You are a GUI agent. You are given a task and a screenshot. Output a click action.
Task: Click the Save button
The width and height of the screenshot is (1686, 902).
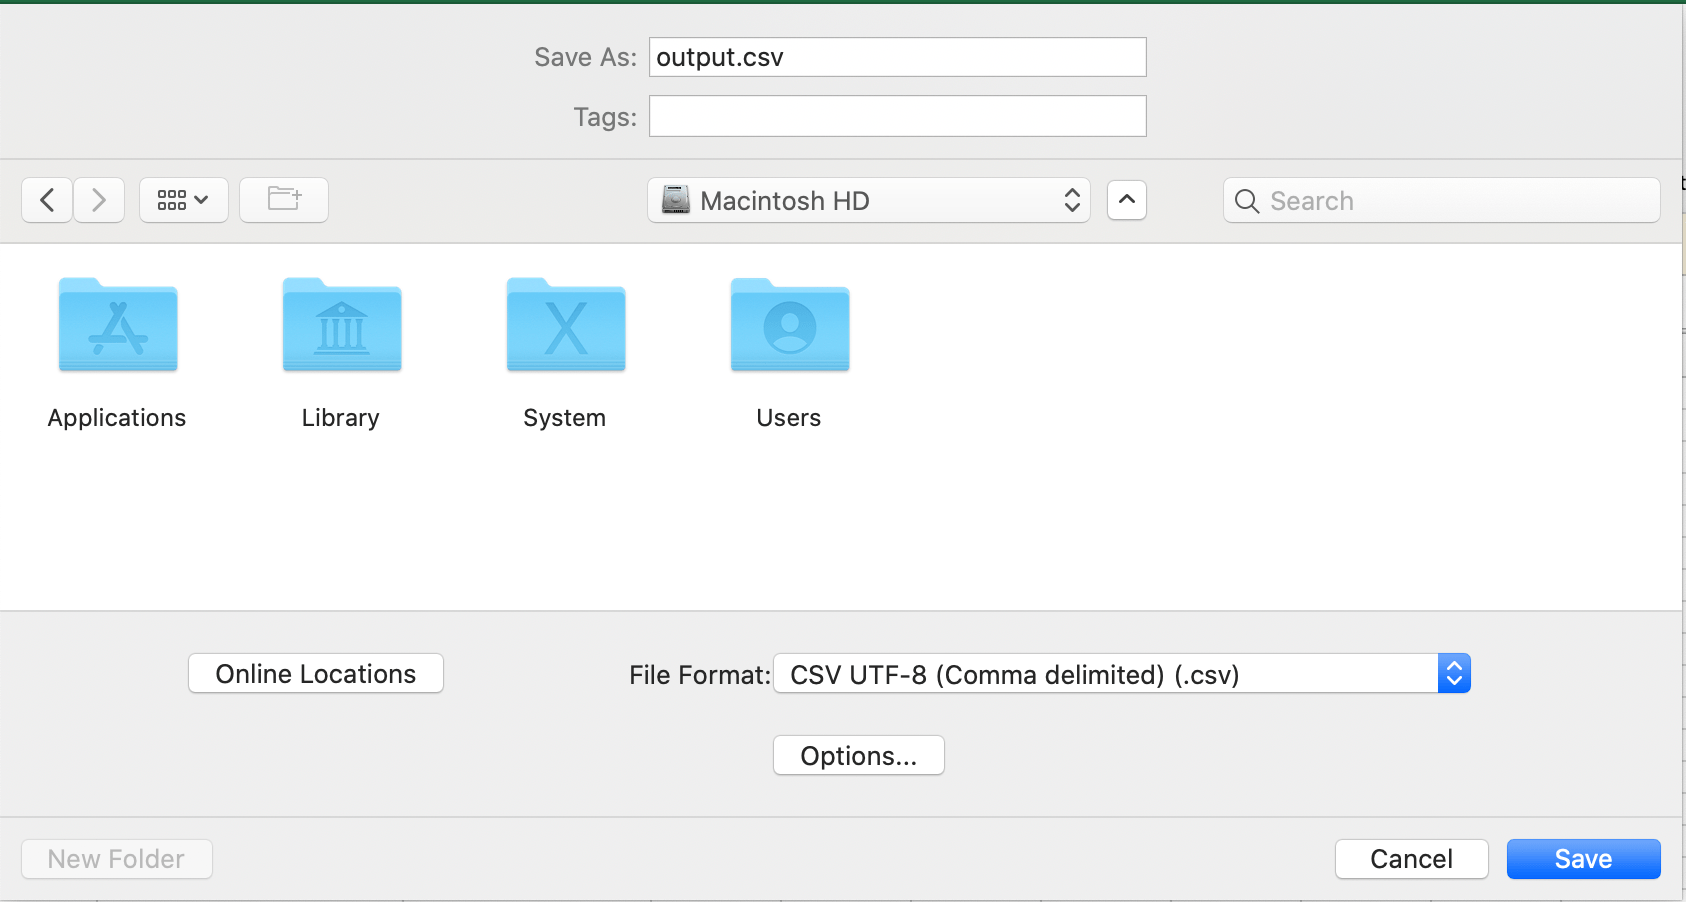pos(1582,858)
